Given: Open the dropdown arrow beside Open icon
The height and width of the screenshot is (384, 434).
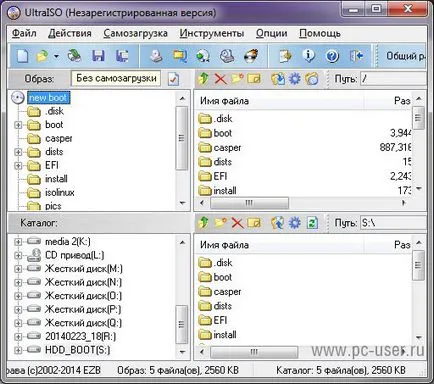Looking at the screenshot, I should coord(56,56).
